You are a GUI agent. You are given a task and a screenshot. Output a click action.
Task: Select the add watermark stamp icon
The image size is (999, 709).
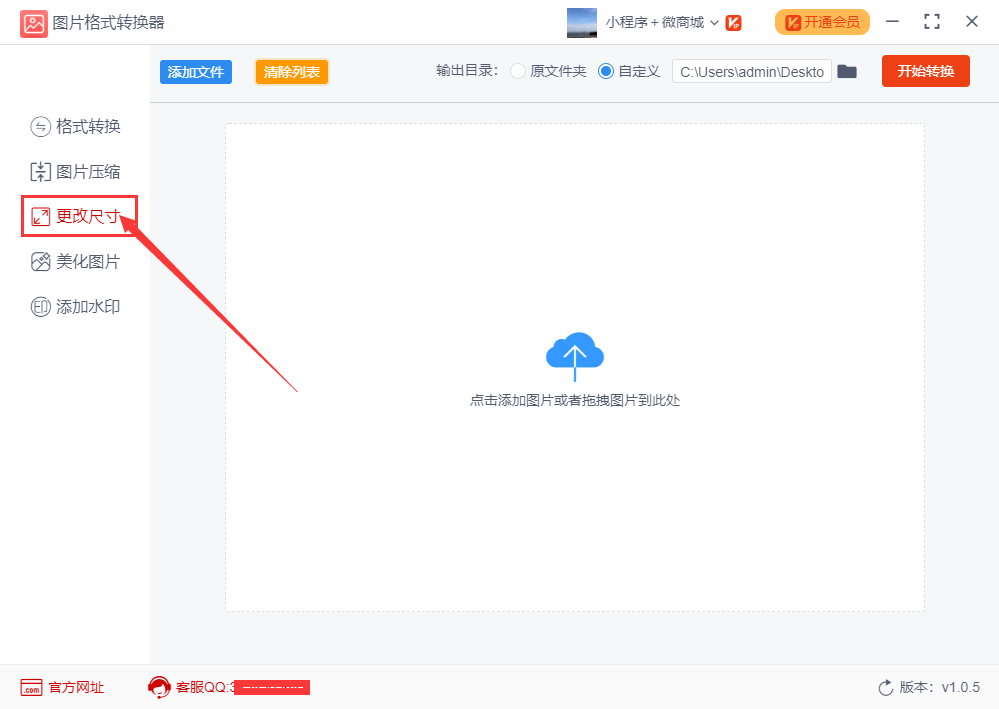click(40, 307)
